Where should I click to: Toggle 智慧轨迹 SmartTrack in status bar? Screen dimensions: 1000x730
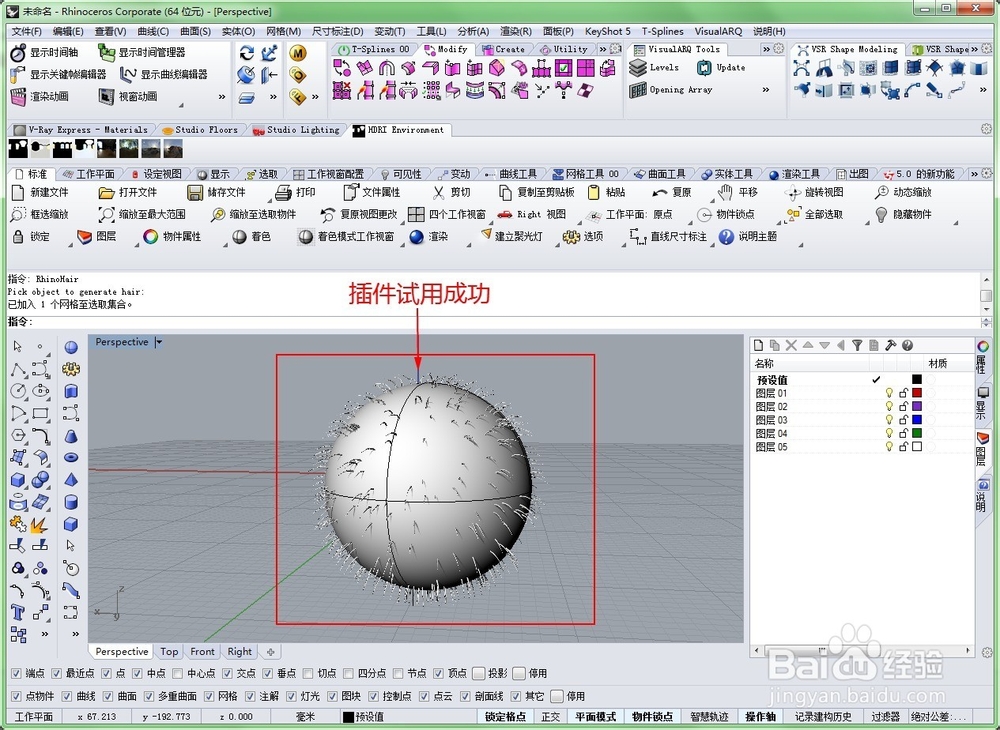[x=709, y=717]
